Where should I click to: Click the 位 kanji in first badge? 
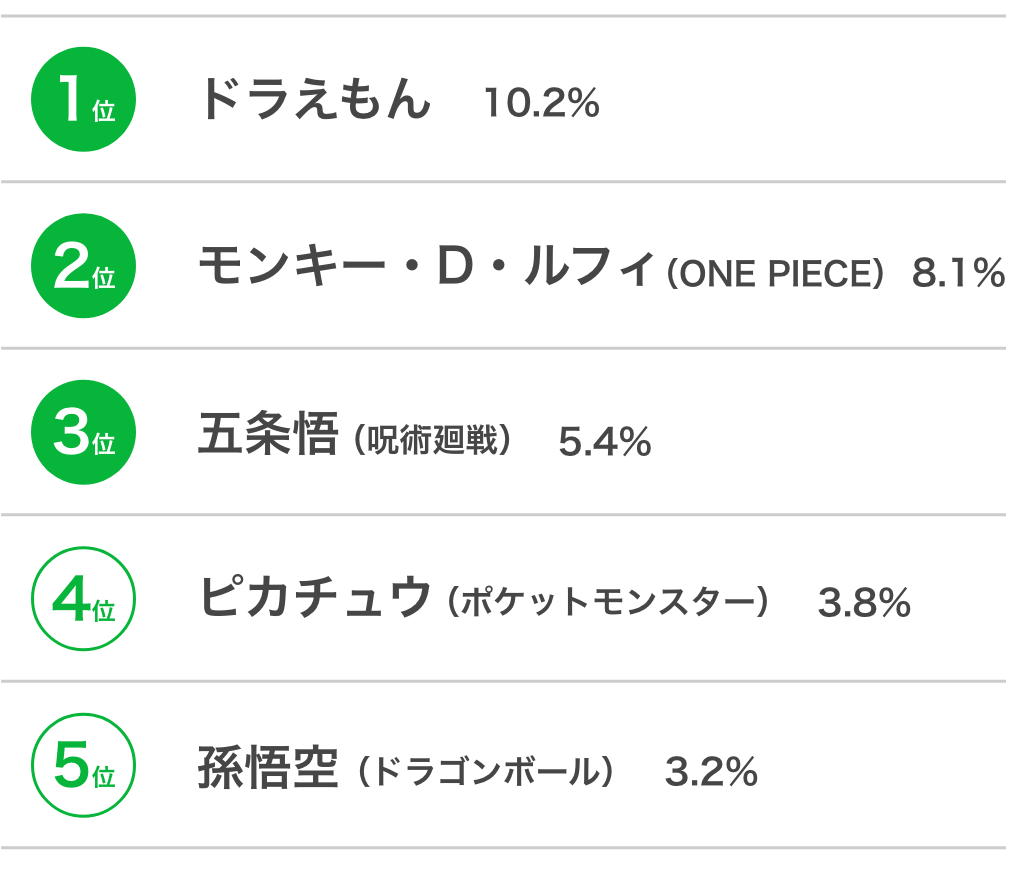pyautogui.click(x=103, y=111)
